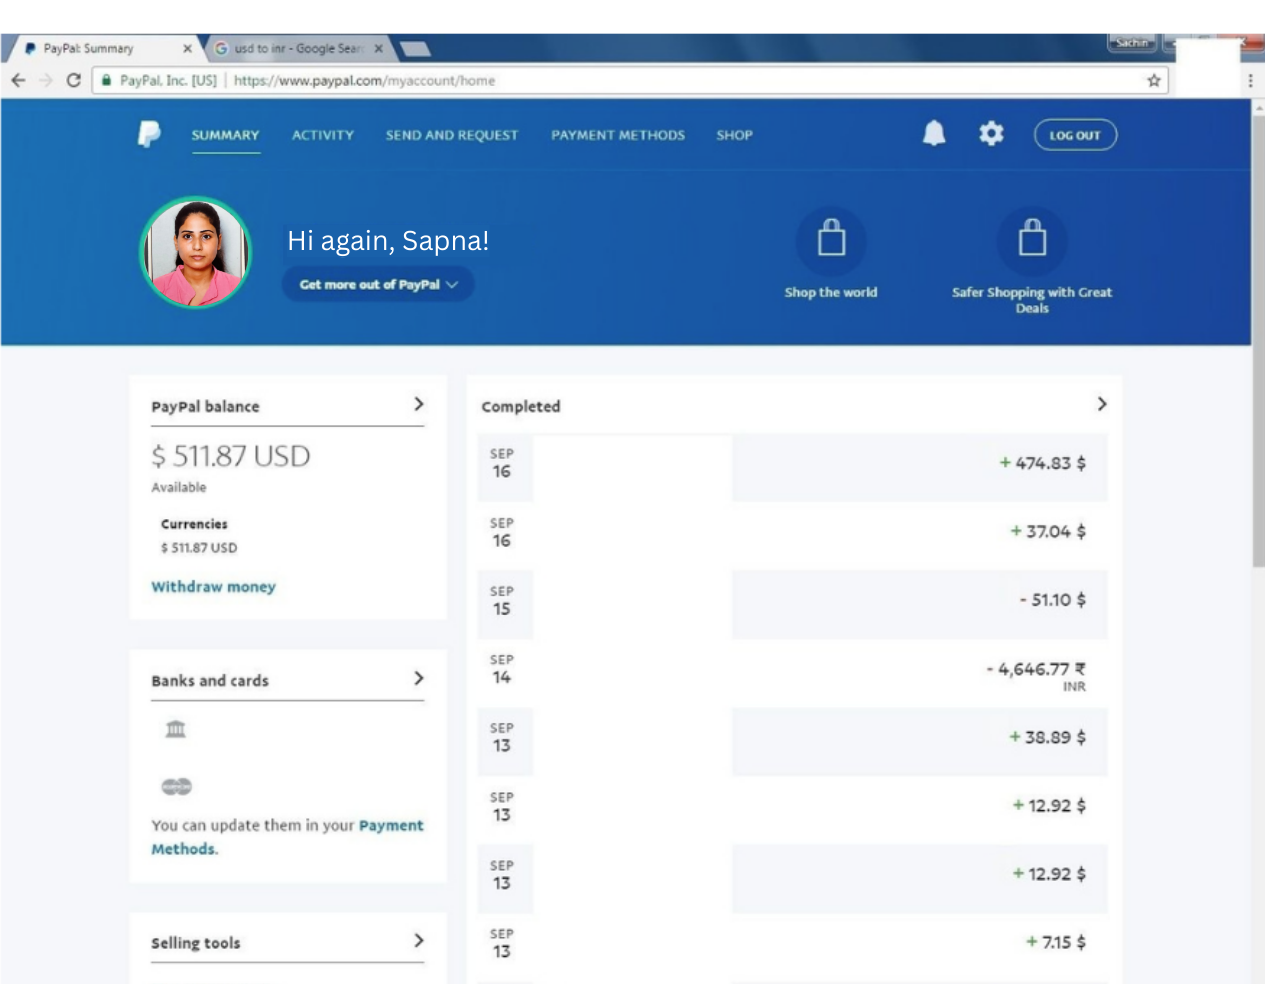Open Completed transactions chevron
Image resolution: width=1280 pixels, height=984 pixels.
pos(1101,404)
